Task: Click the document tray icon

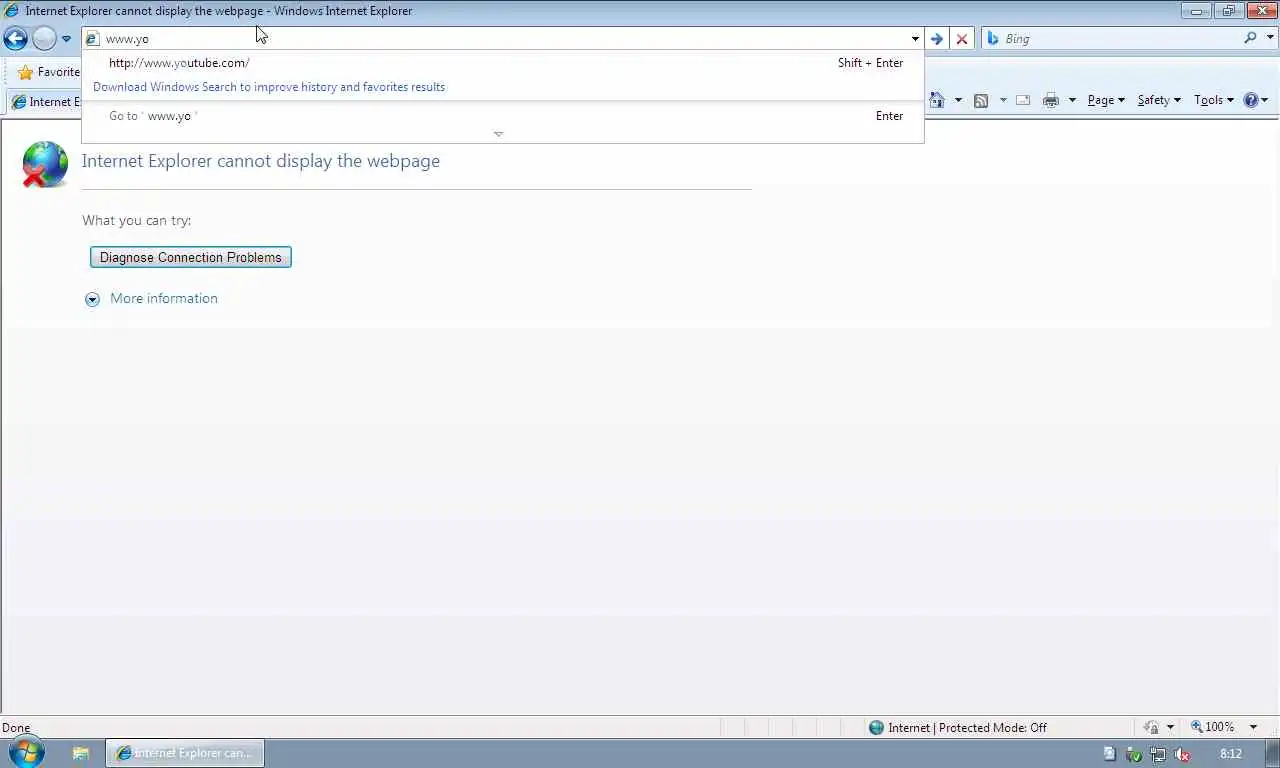Action: pyautogui.click(x=1109, y=754)
